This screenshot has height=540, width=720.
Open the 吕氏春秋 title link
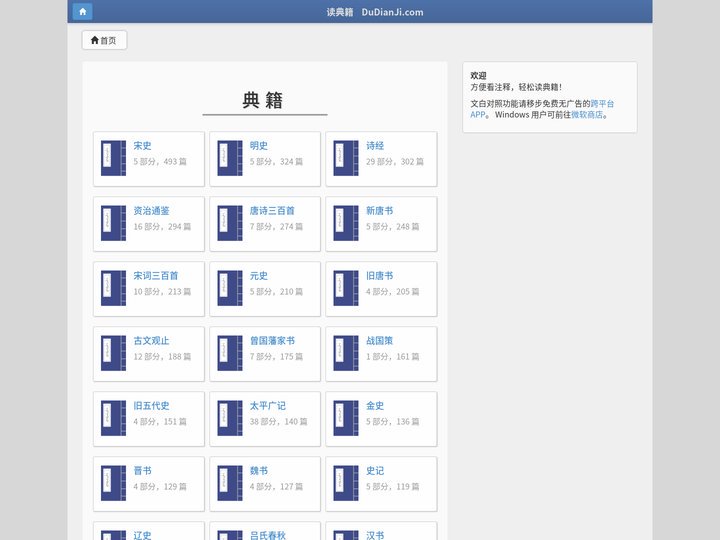click(x=268, y=535)
